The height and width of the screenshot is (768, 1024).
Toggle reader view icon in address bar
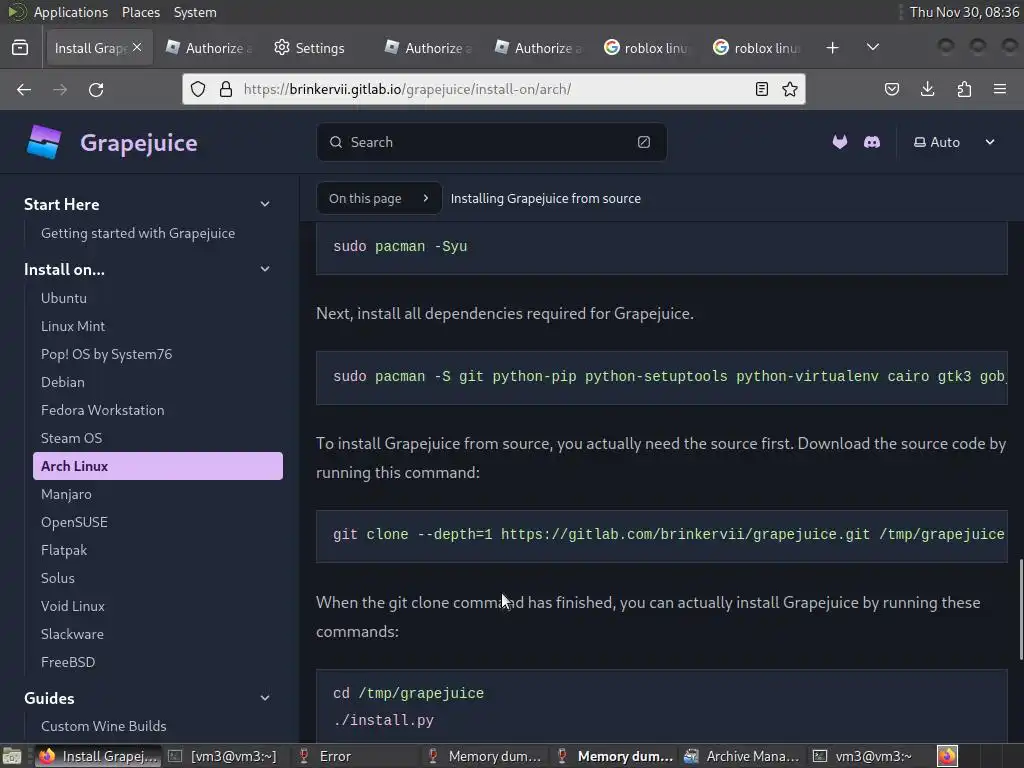coord(761,89)
